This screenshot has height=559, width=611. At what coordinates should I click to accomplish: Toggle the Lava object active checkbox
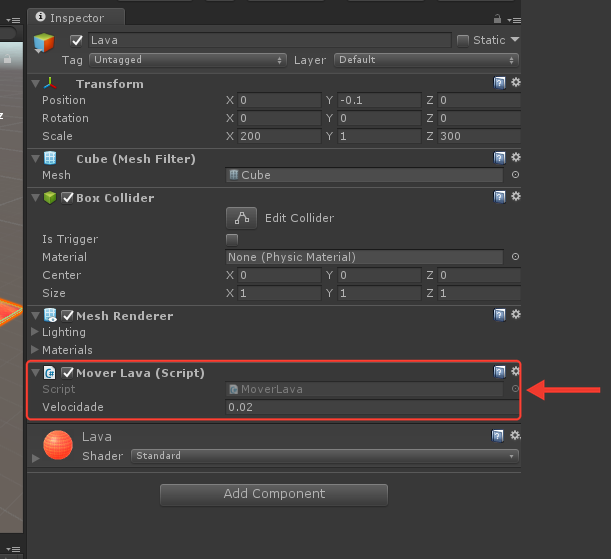click(x=76, y=40)
